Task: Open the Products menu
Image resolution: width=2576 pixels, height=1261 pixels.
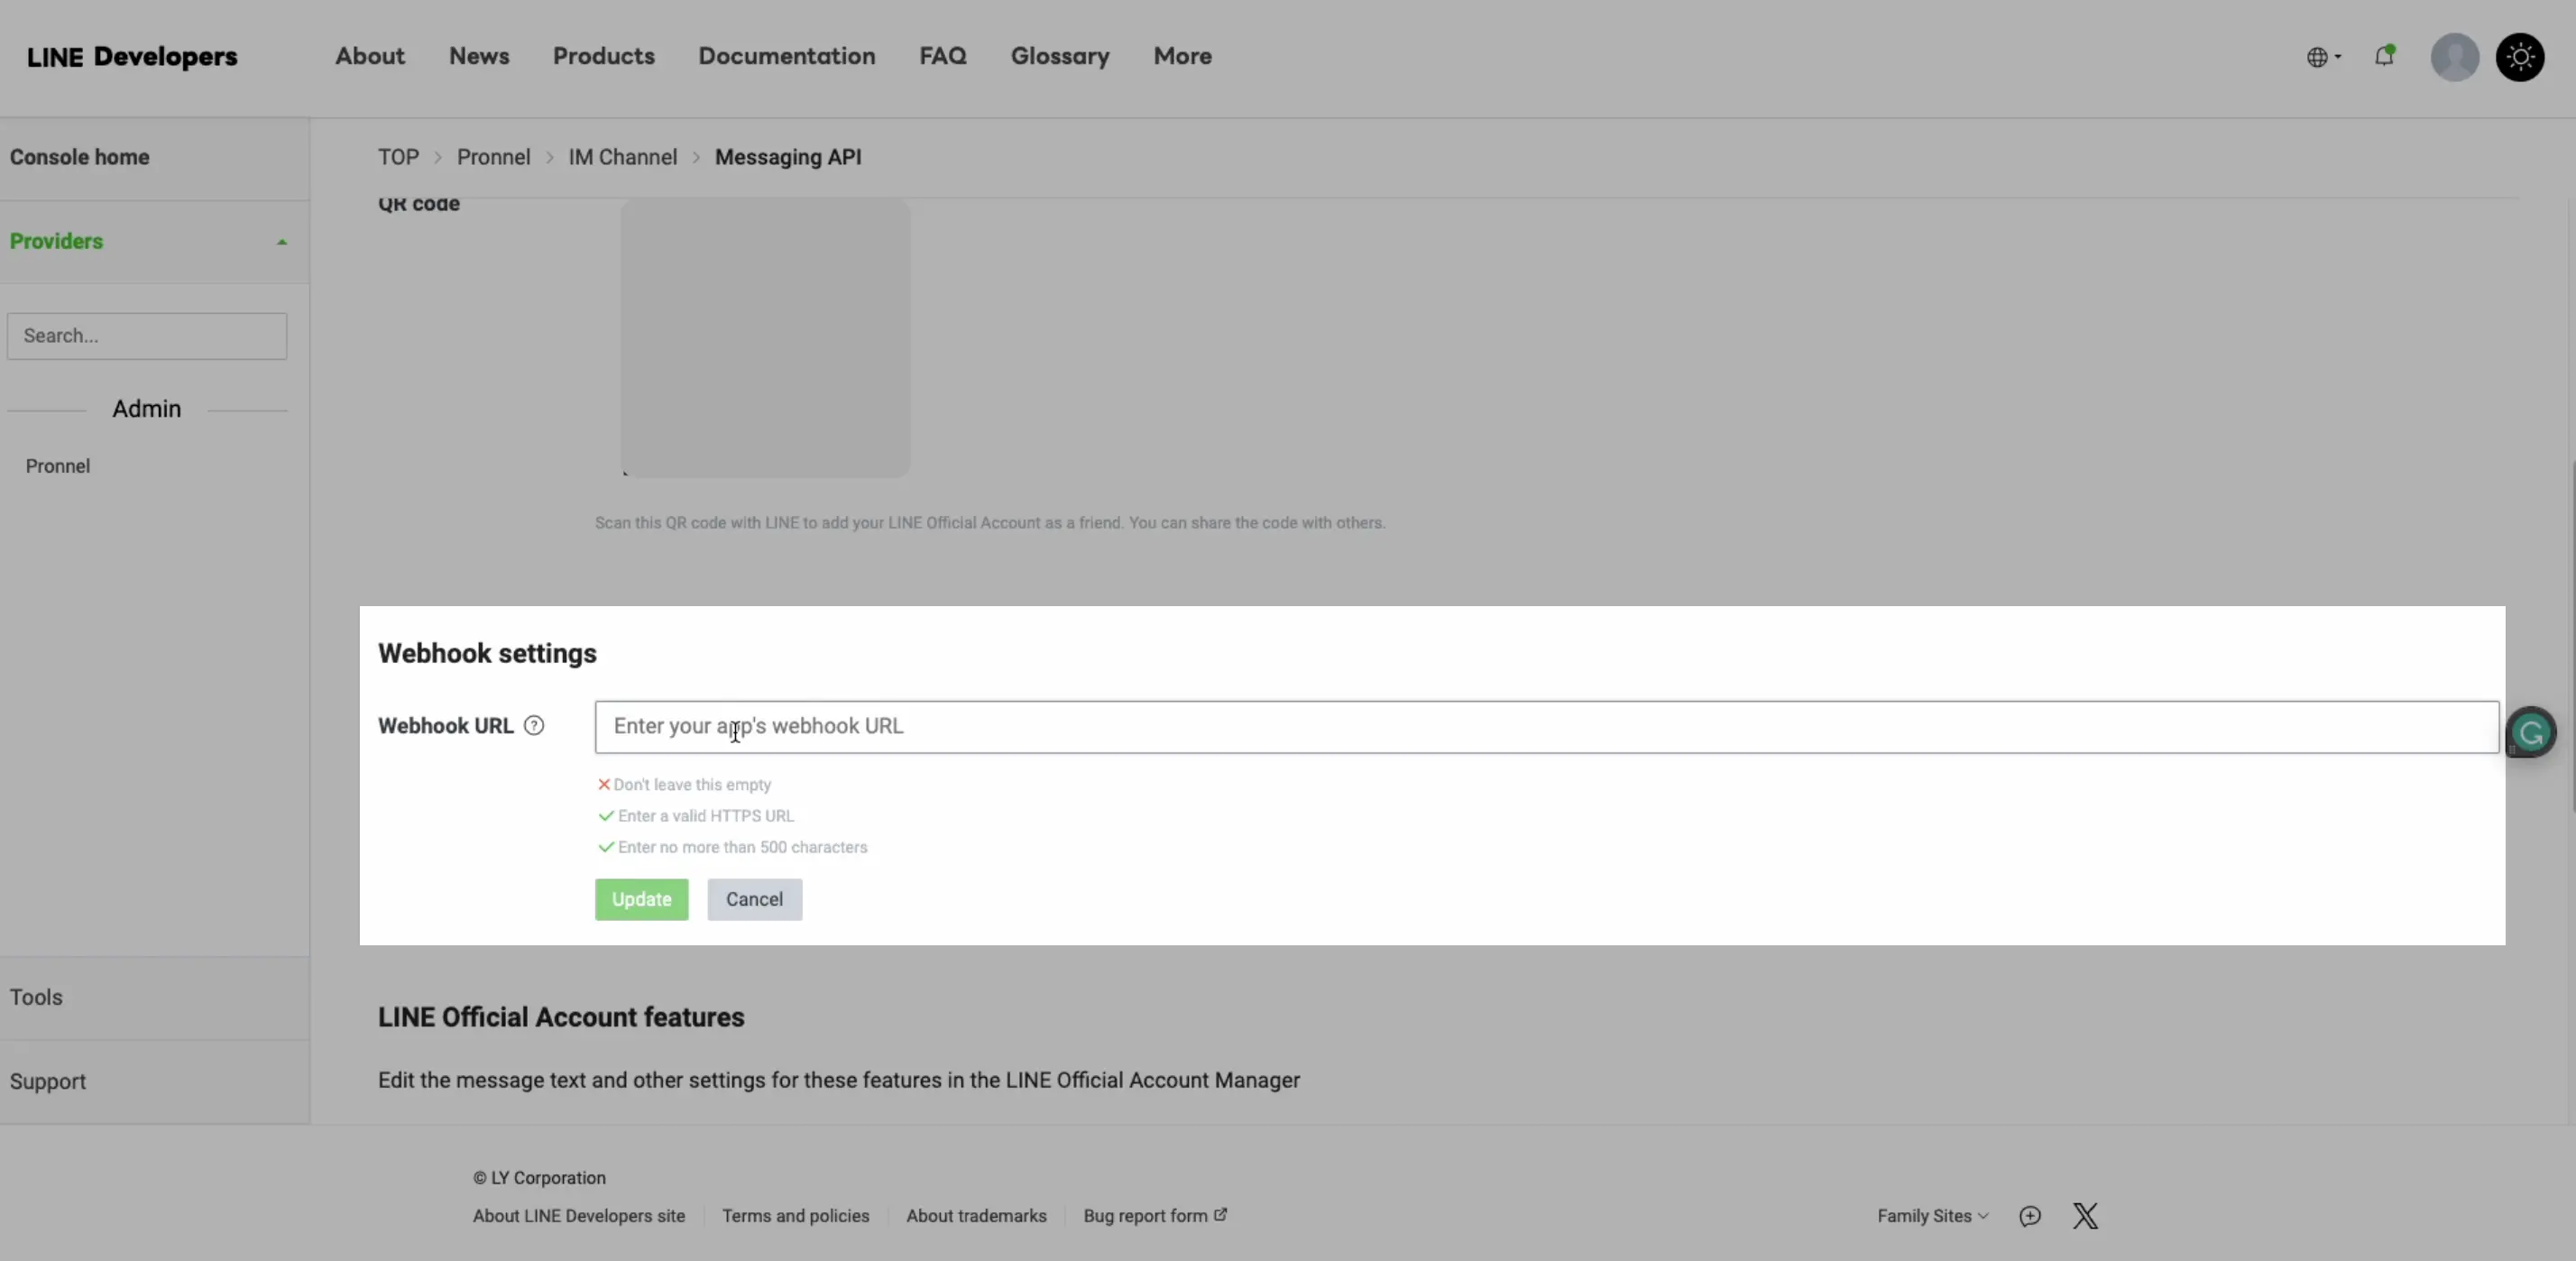Action: pyautogui.click(x=603, y=57)
